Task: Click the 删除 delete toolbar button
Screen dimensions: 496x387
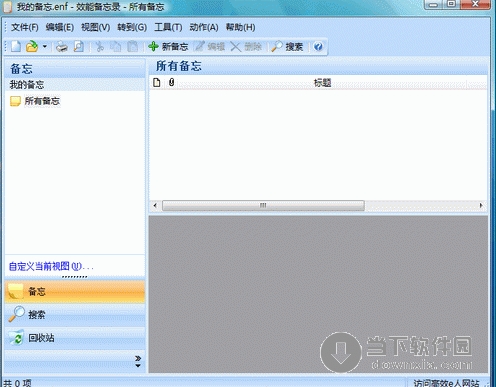Action: coord(246,47)
